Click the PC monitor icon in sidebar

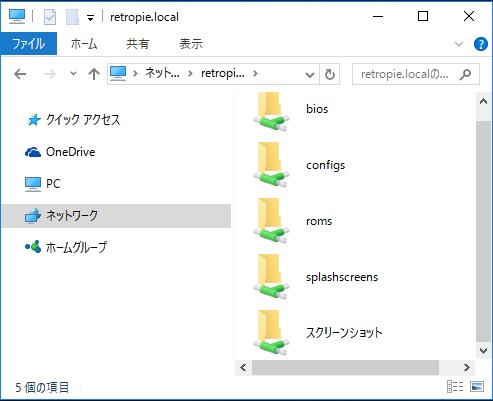click(33, 184)
